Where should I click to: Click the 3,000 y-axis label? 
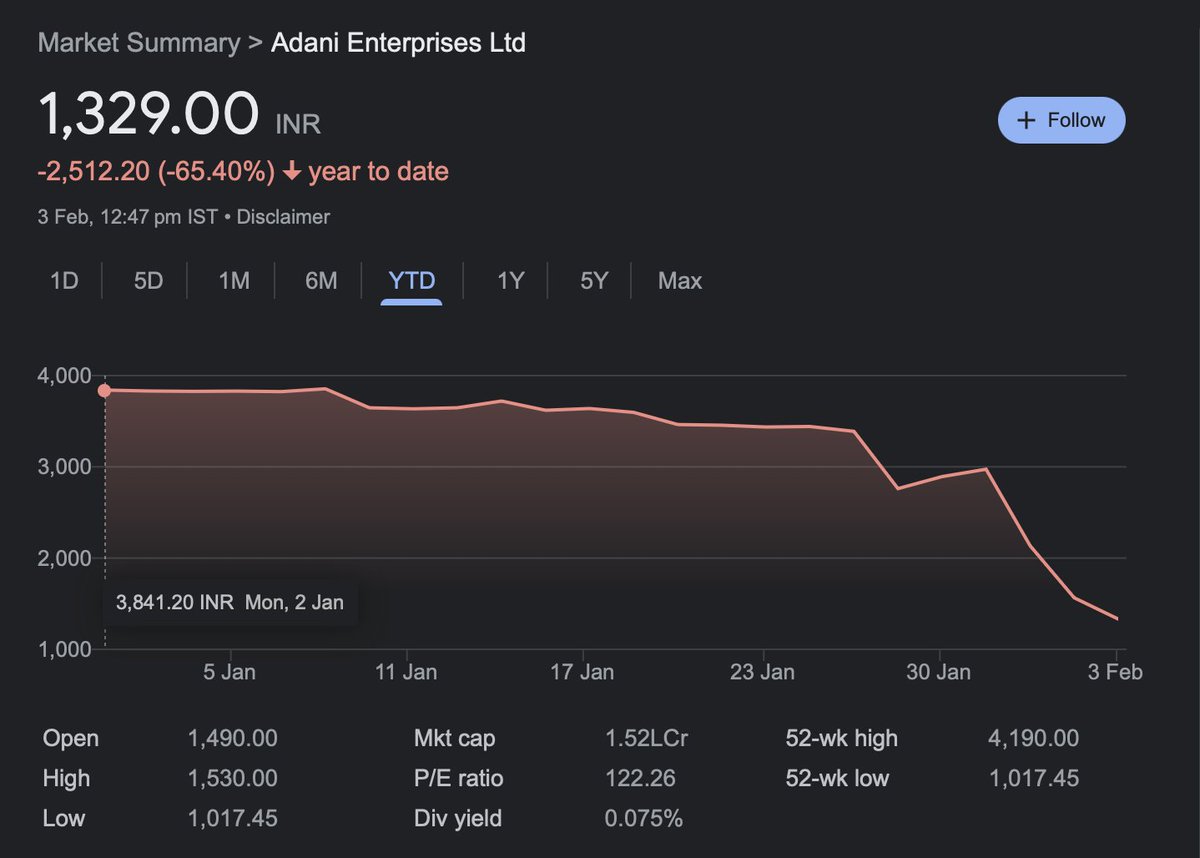(x=64, y=467)
